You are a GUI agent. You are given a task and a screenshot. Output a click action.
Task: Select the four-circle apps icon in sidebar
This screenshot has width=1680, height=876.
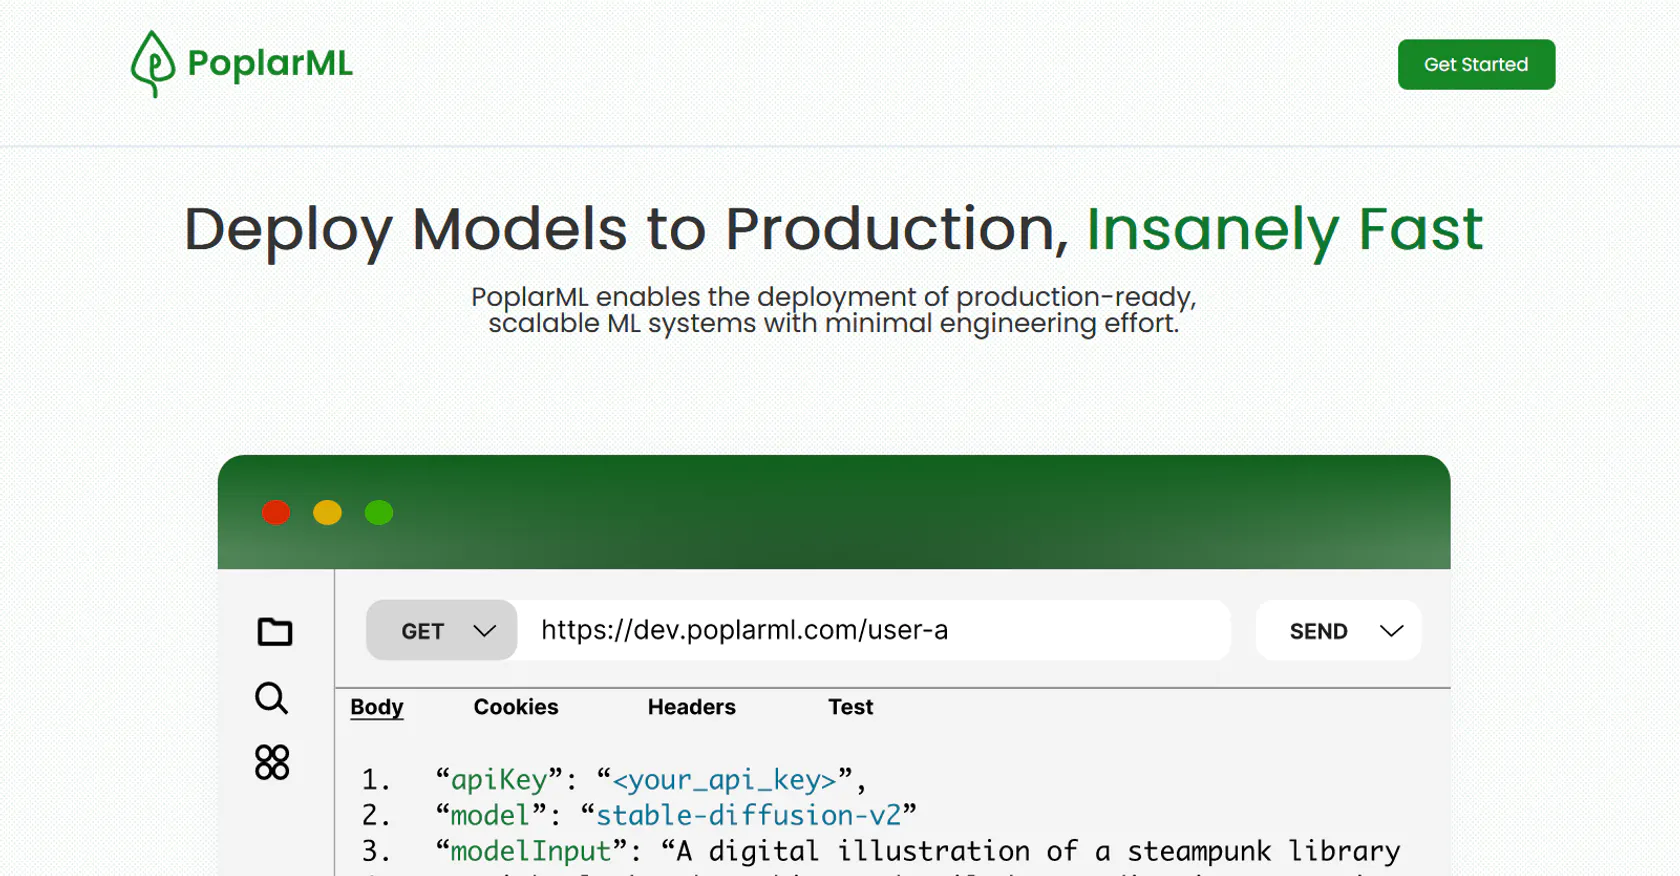pos(272,762)
